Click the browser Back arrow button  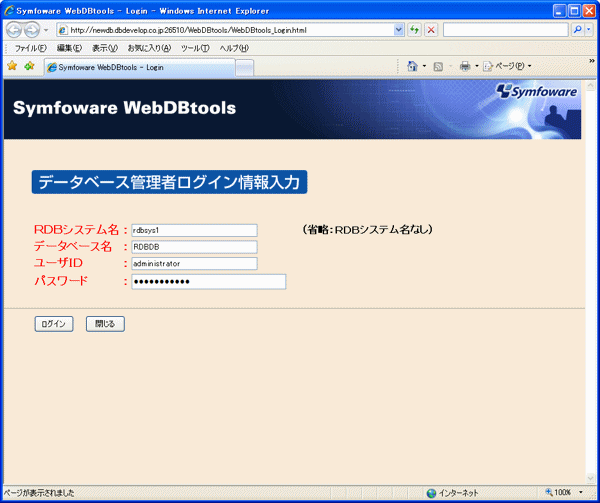[16, 30]
